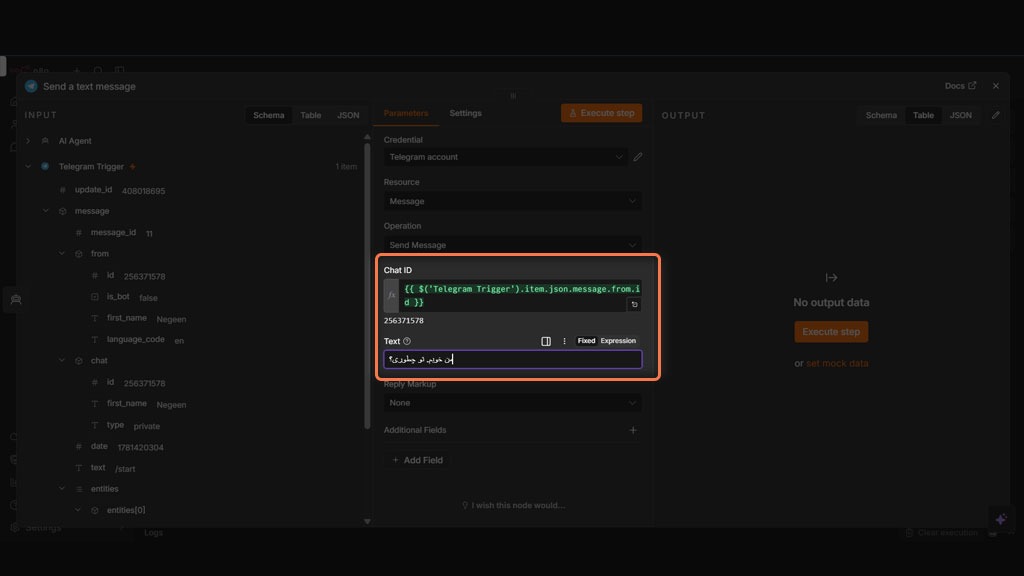Switch input view to Schema
This screenshot has height=576, width=1024.
268,115
